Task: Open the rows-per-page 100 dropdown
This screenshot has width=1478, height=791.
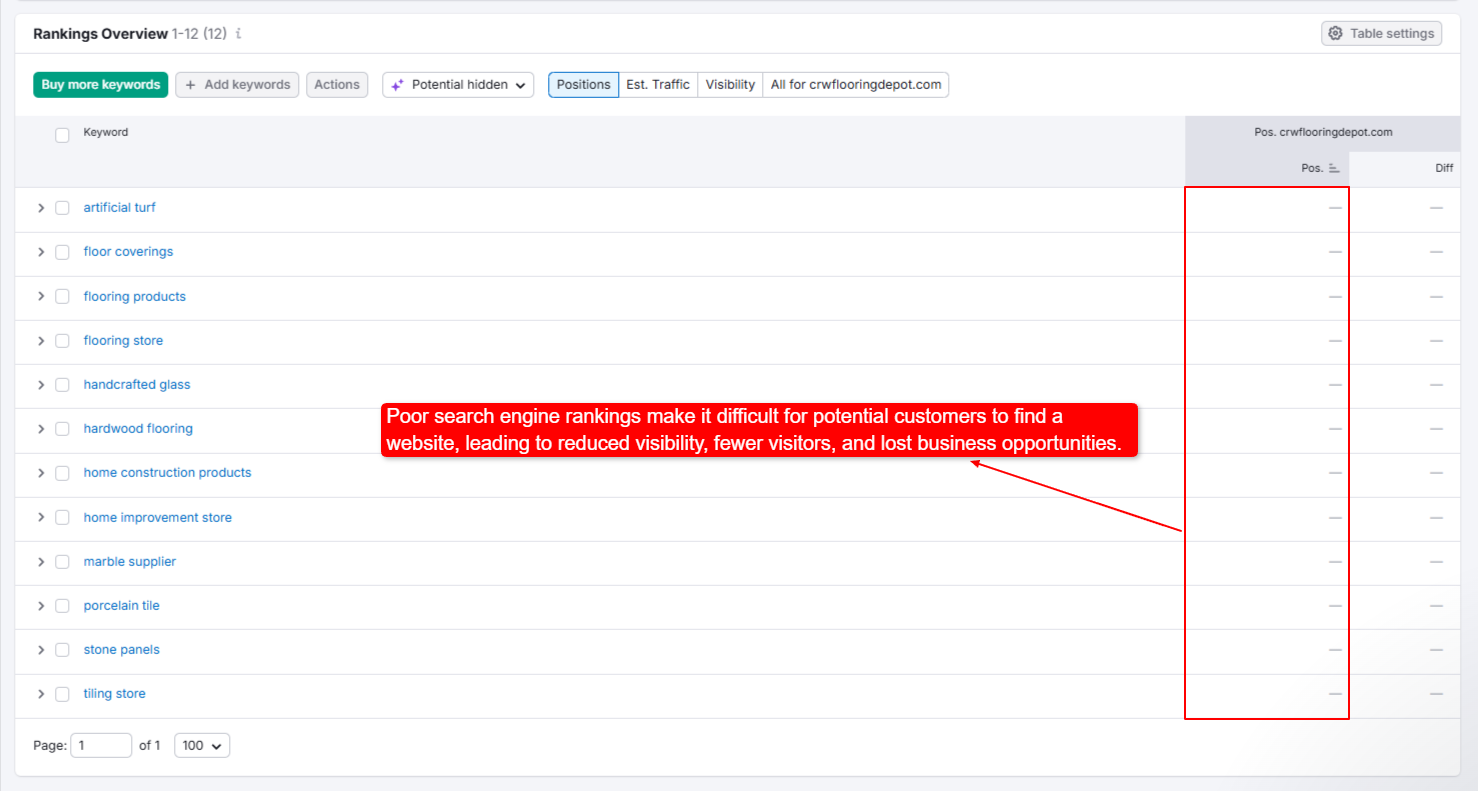Action: click(x=202, y=746)
